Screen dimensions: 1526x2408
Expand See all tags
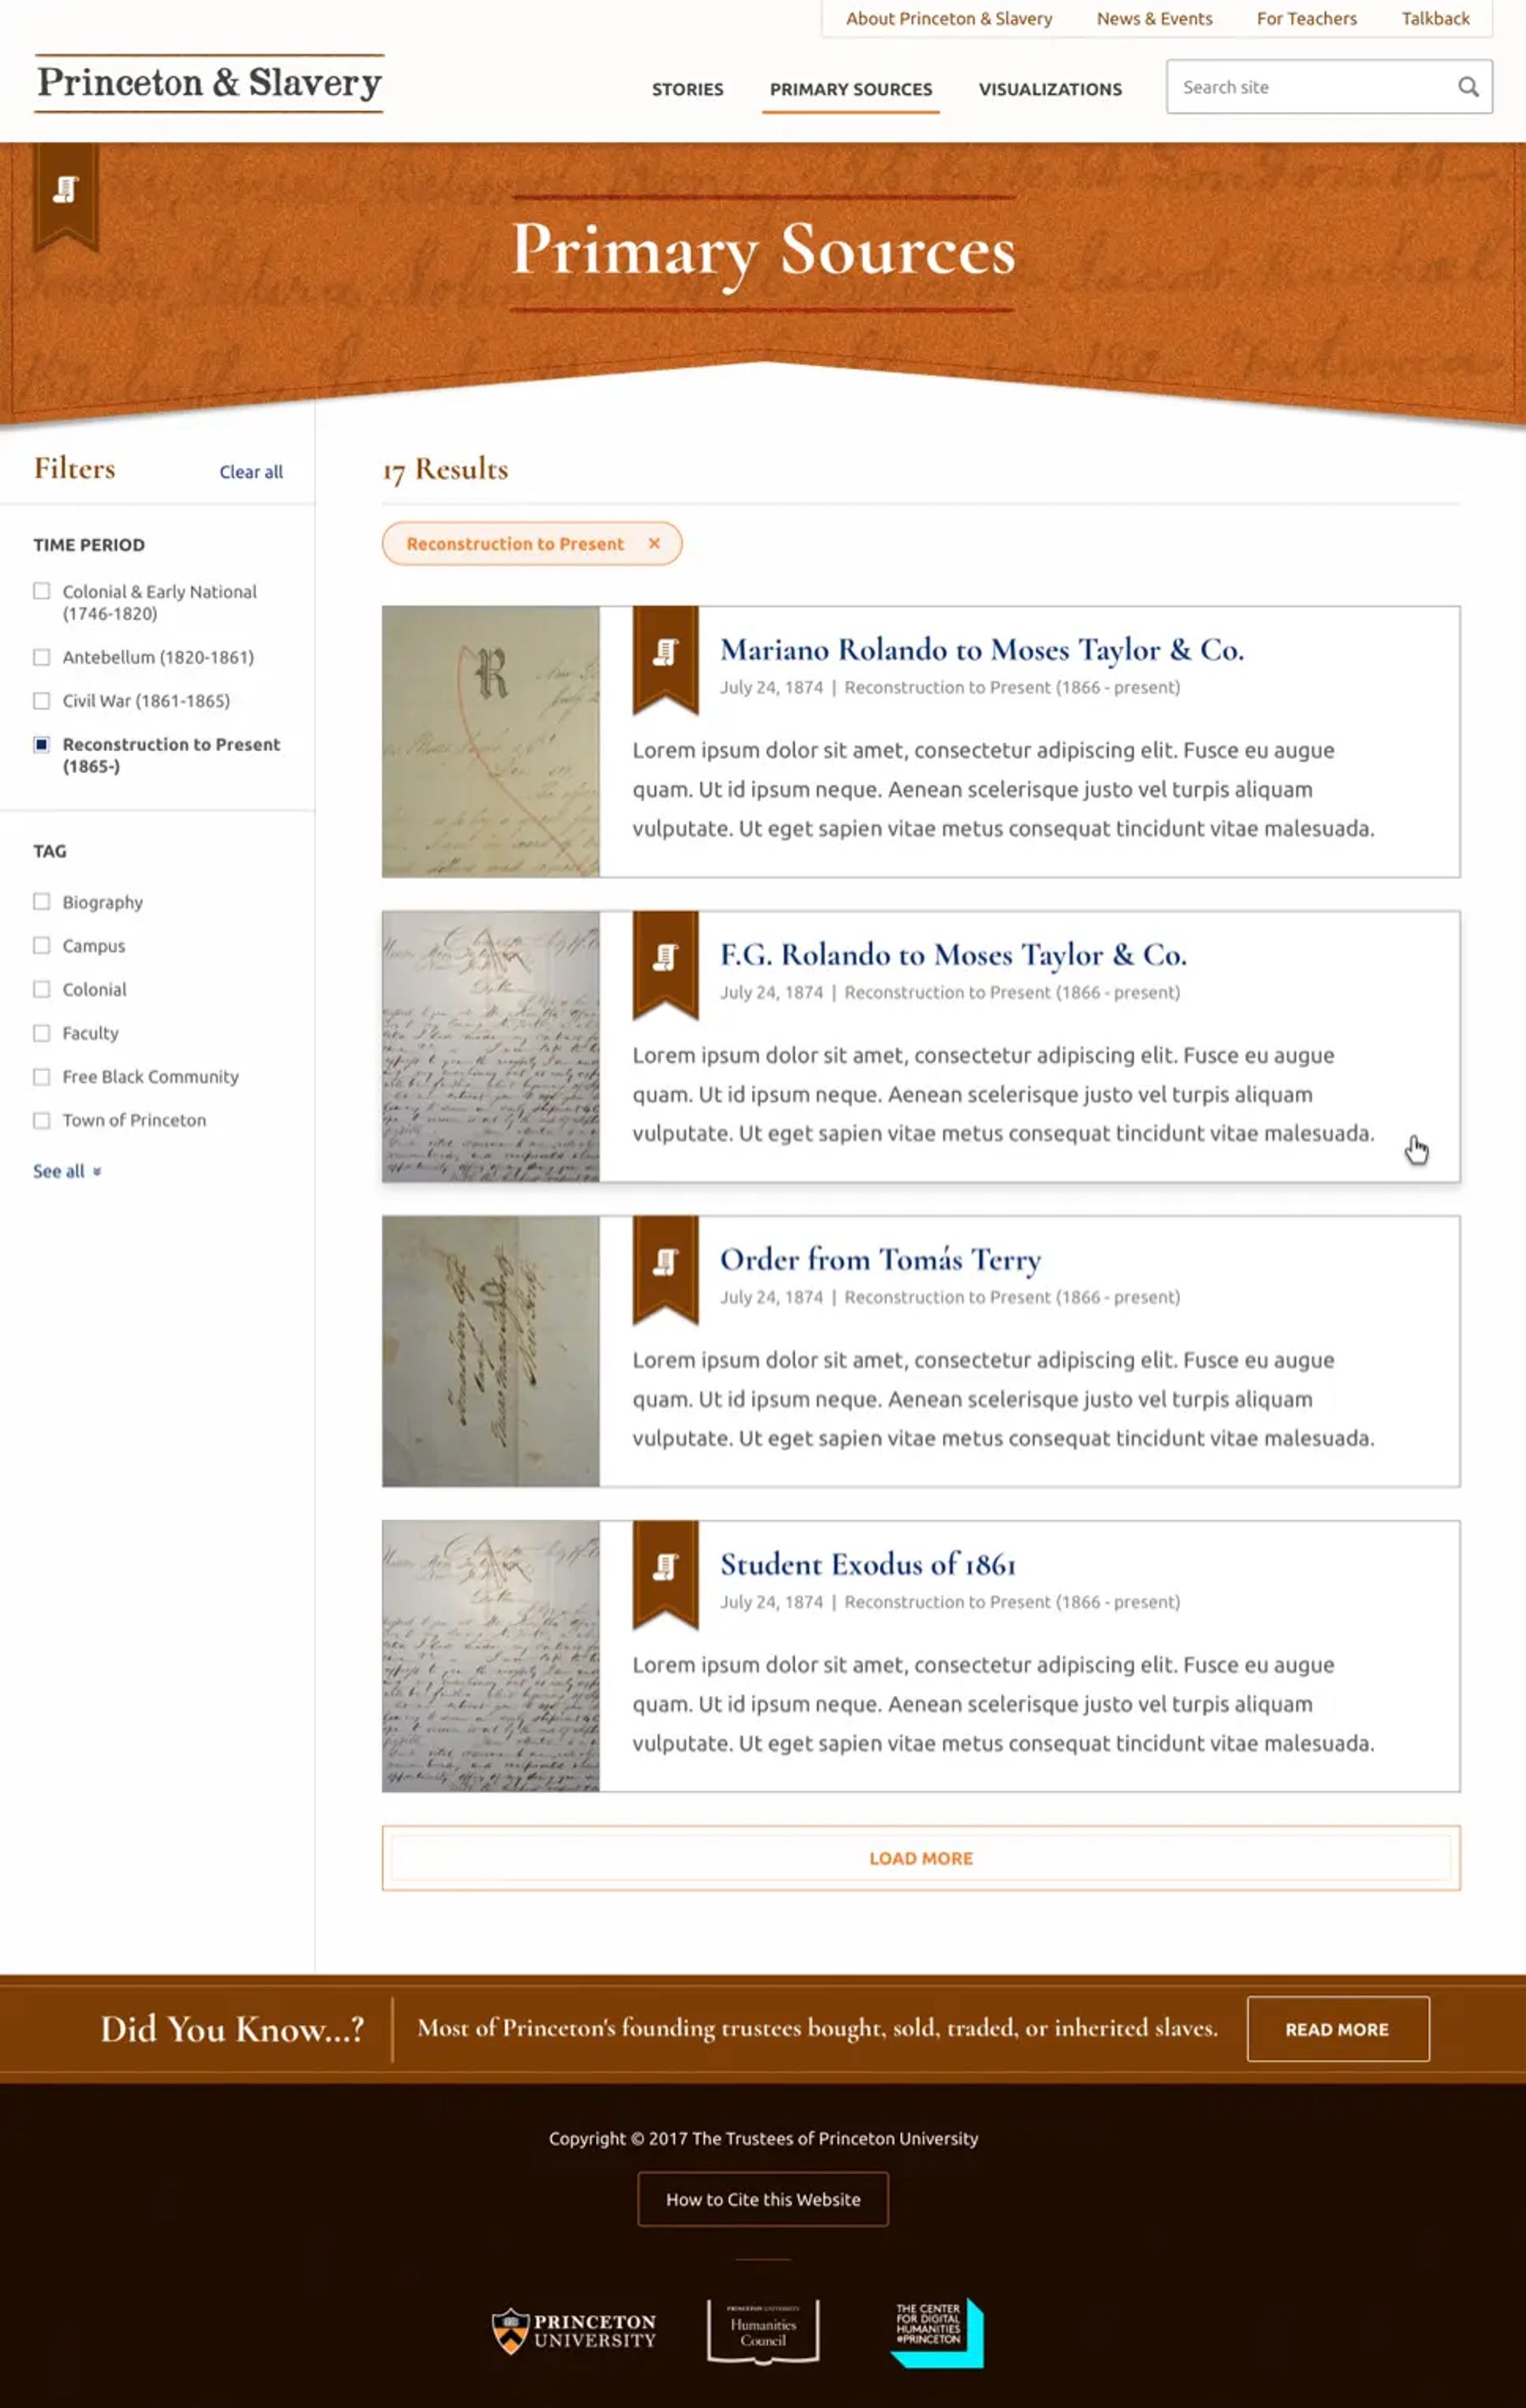tap(67, 1171)
